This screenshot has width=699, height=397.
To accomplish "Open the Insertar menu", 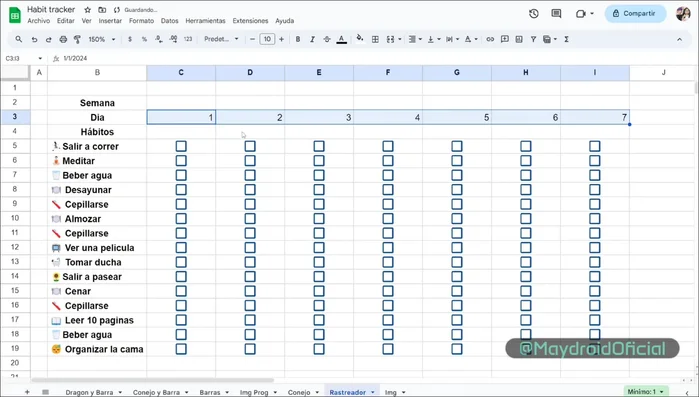I will pos(110,20).
